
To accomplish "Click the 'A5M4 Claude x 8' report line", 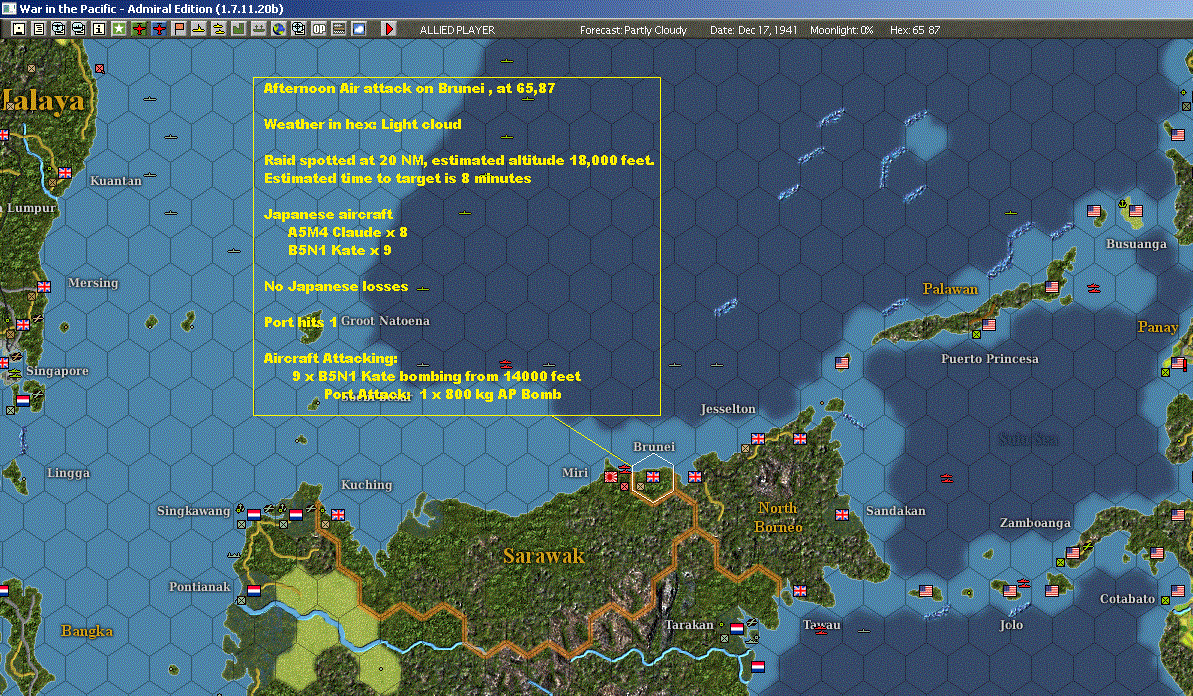I will tap(347, 232).
